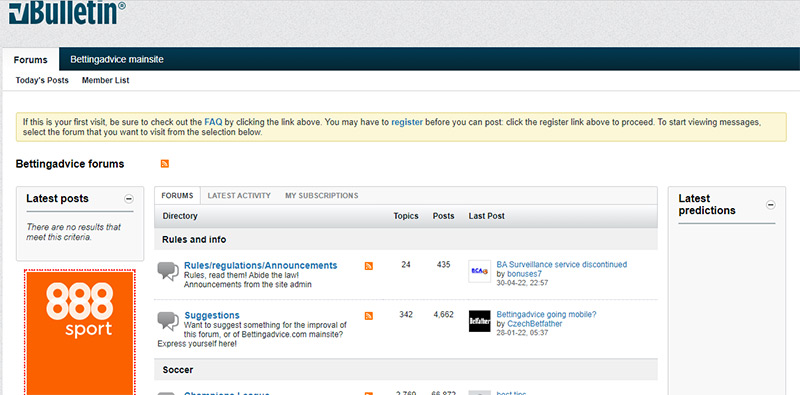The height and width of the screenshot is (395, 800).
Task: Click the vBulletin logo
Action: pyautogui.click(x=67, y=12)
